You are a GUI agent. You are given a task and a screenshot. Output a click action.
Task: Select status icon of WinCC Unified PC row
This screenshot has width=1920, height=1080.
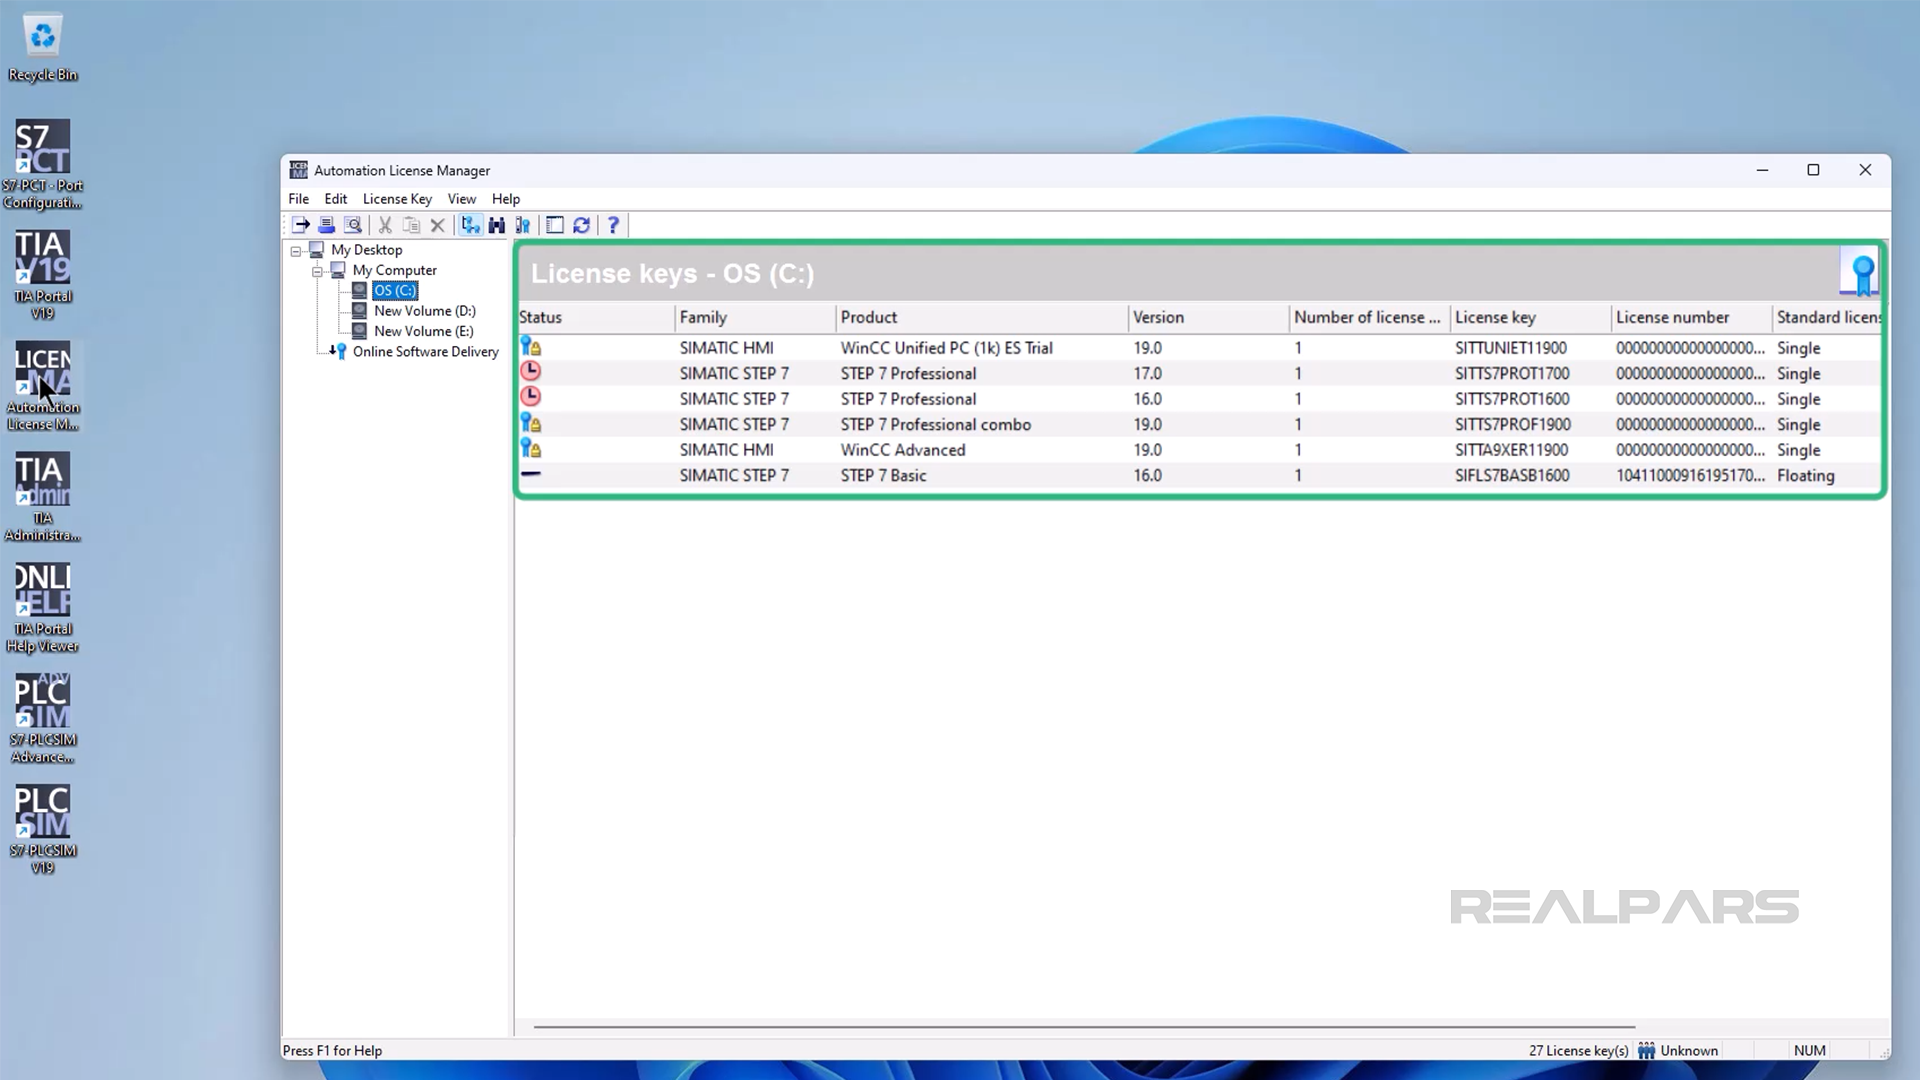531,347
